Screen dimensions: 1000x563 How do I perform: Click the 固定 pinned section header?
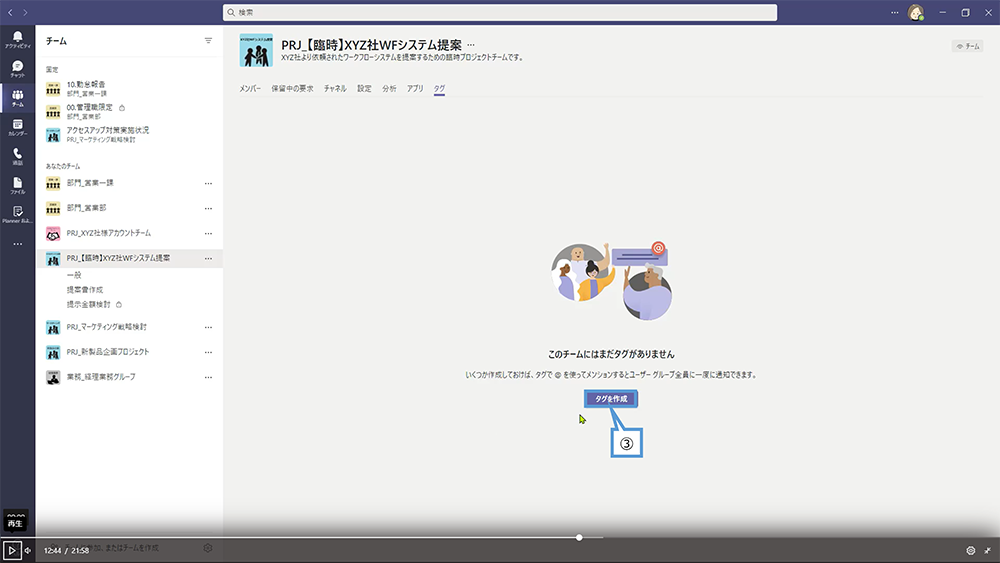coord(52,69)
